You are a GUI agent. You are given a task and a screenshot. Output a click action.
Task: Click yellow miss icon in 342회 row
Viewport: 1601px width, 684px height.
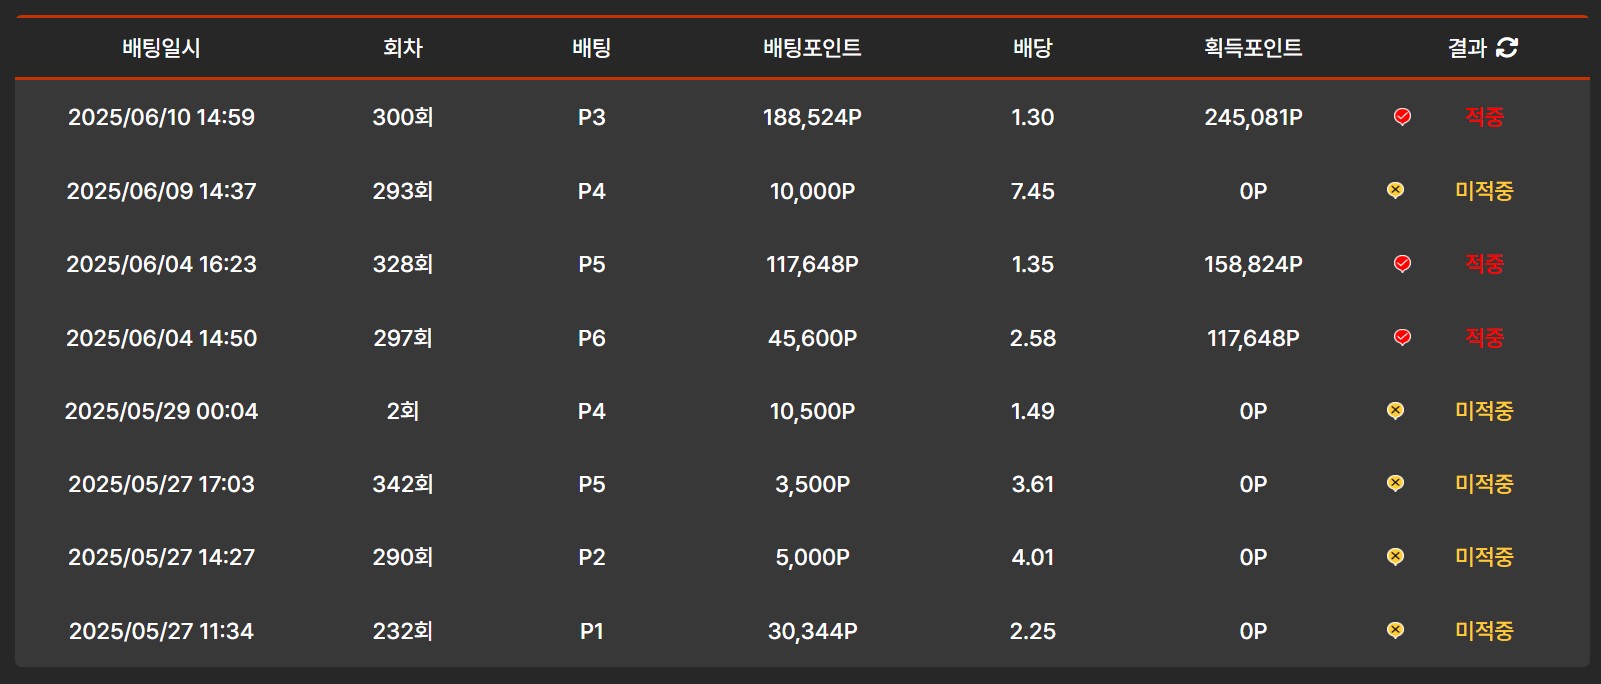coord(1395,484)
